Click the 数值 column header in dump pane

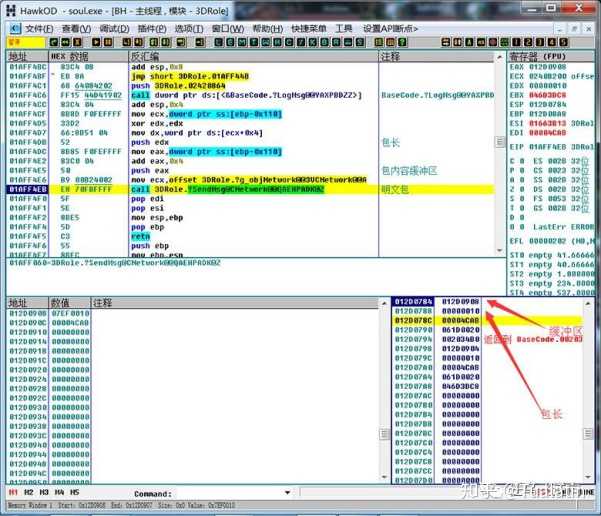coord(70,303)
